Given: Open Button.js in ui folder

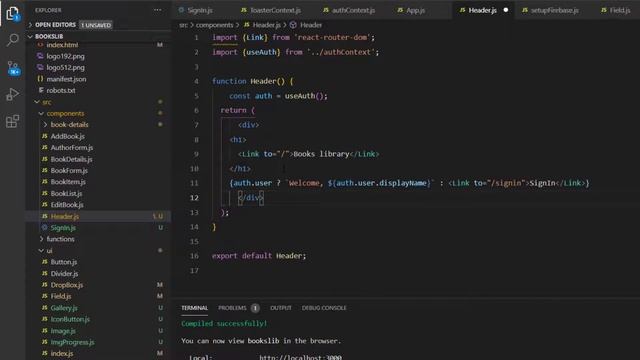Looking at the screenshot, I should pyautogui.click(x=64, y=262).
